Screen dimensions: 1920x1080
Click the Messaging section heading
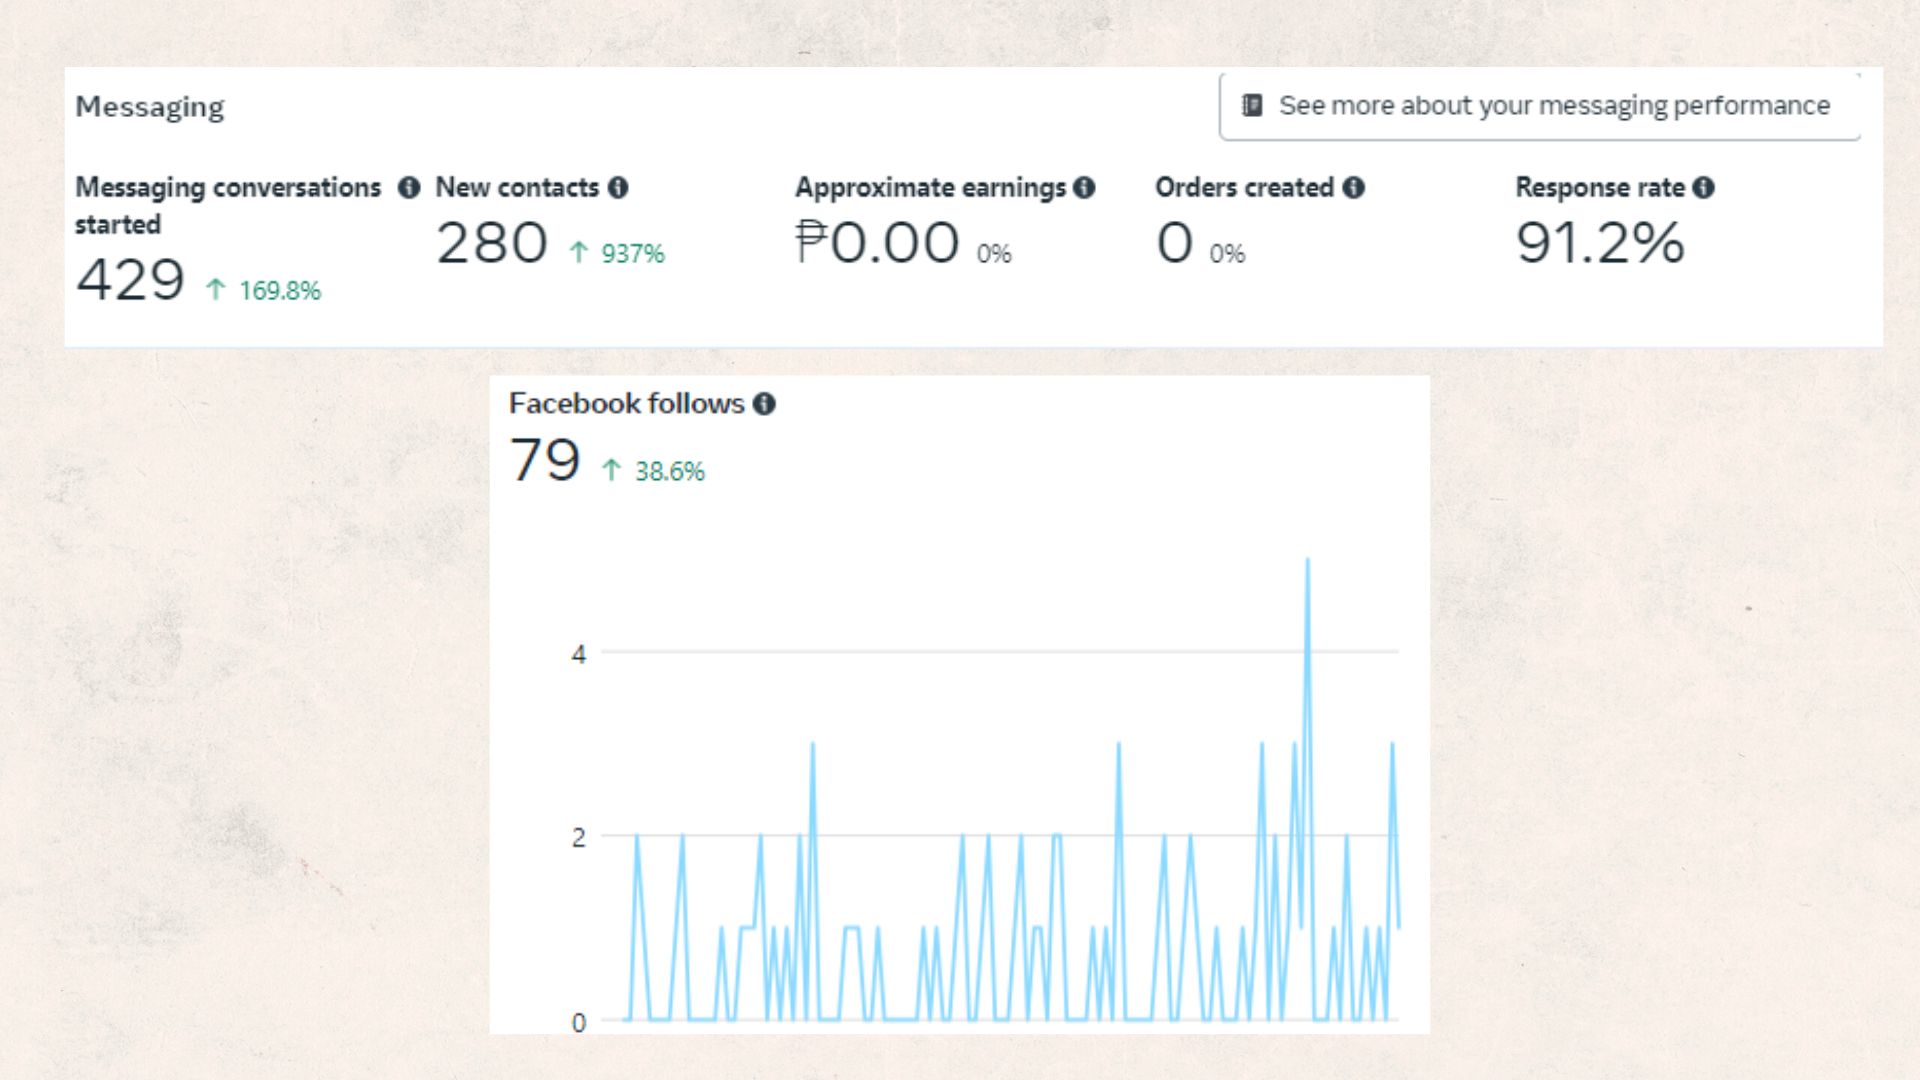point(150,107)
